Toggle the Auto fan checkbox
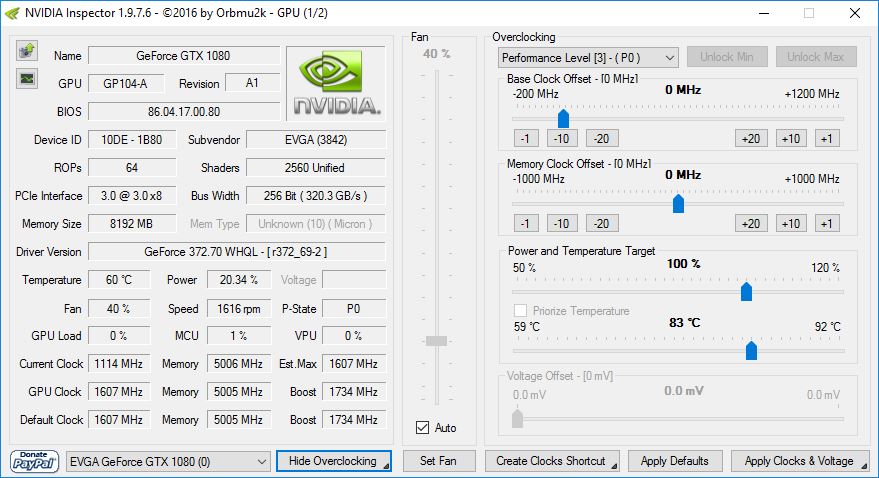 (x=423, y=428)
